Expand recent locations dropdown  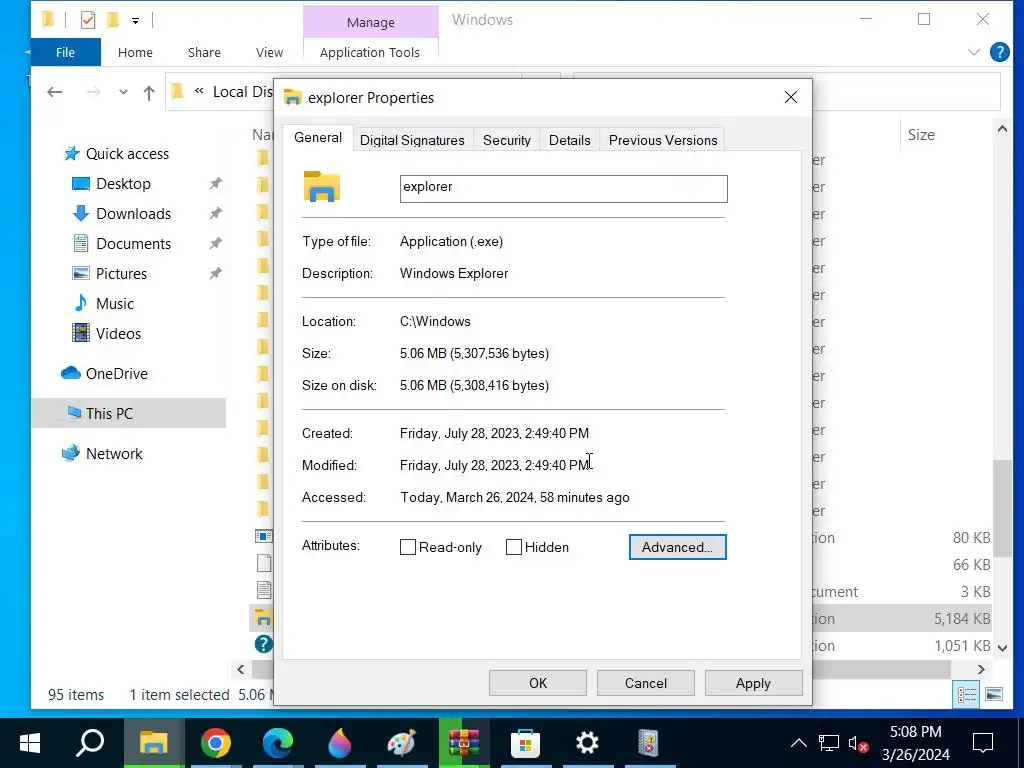pos(123,92)
